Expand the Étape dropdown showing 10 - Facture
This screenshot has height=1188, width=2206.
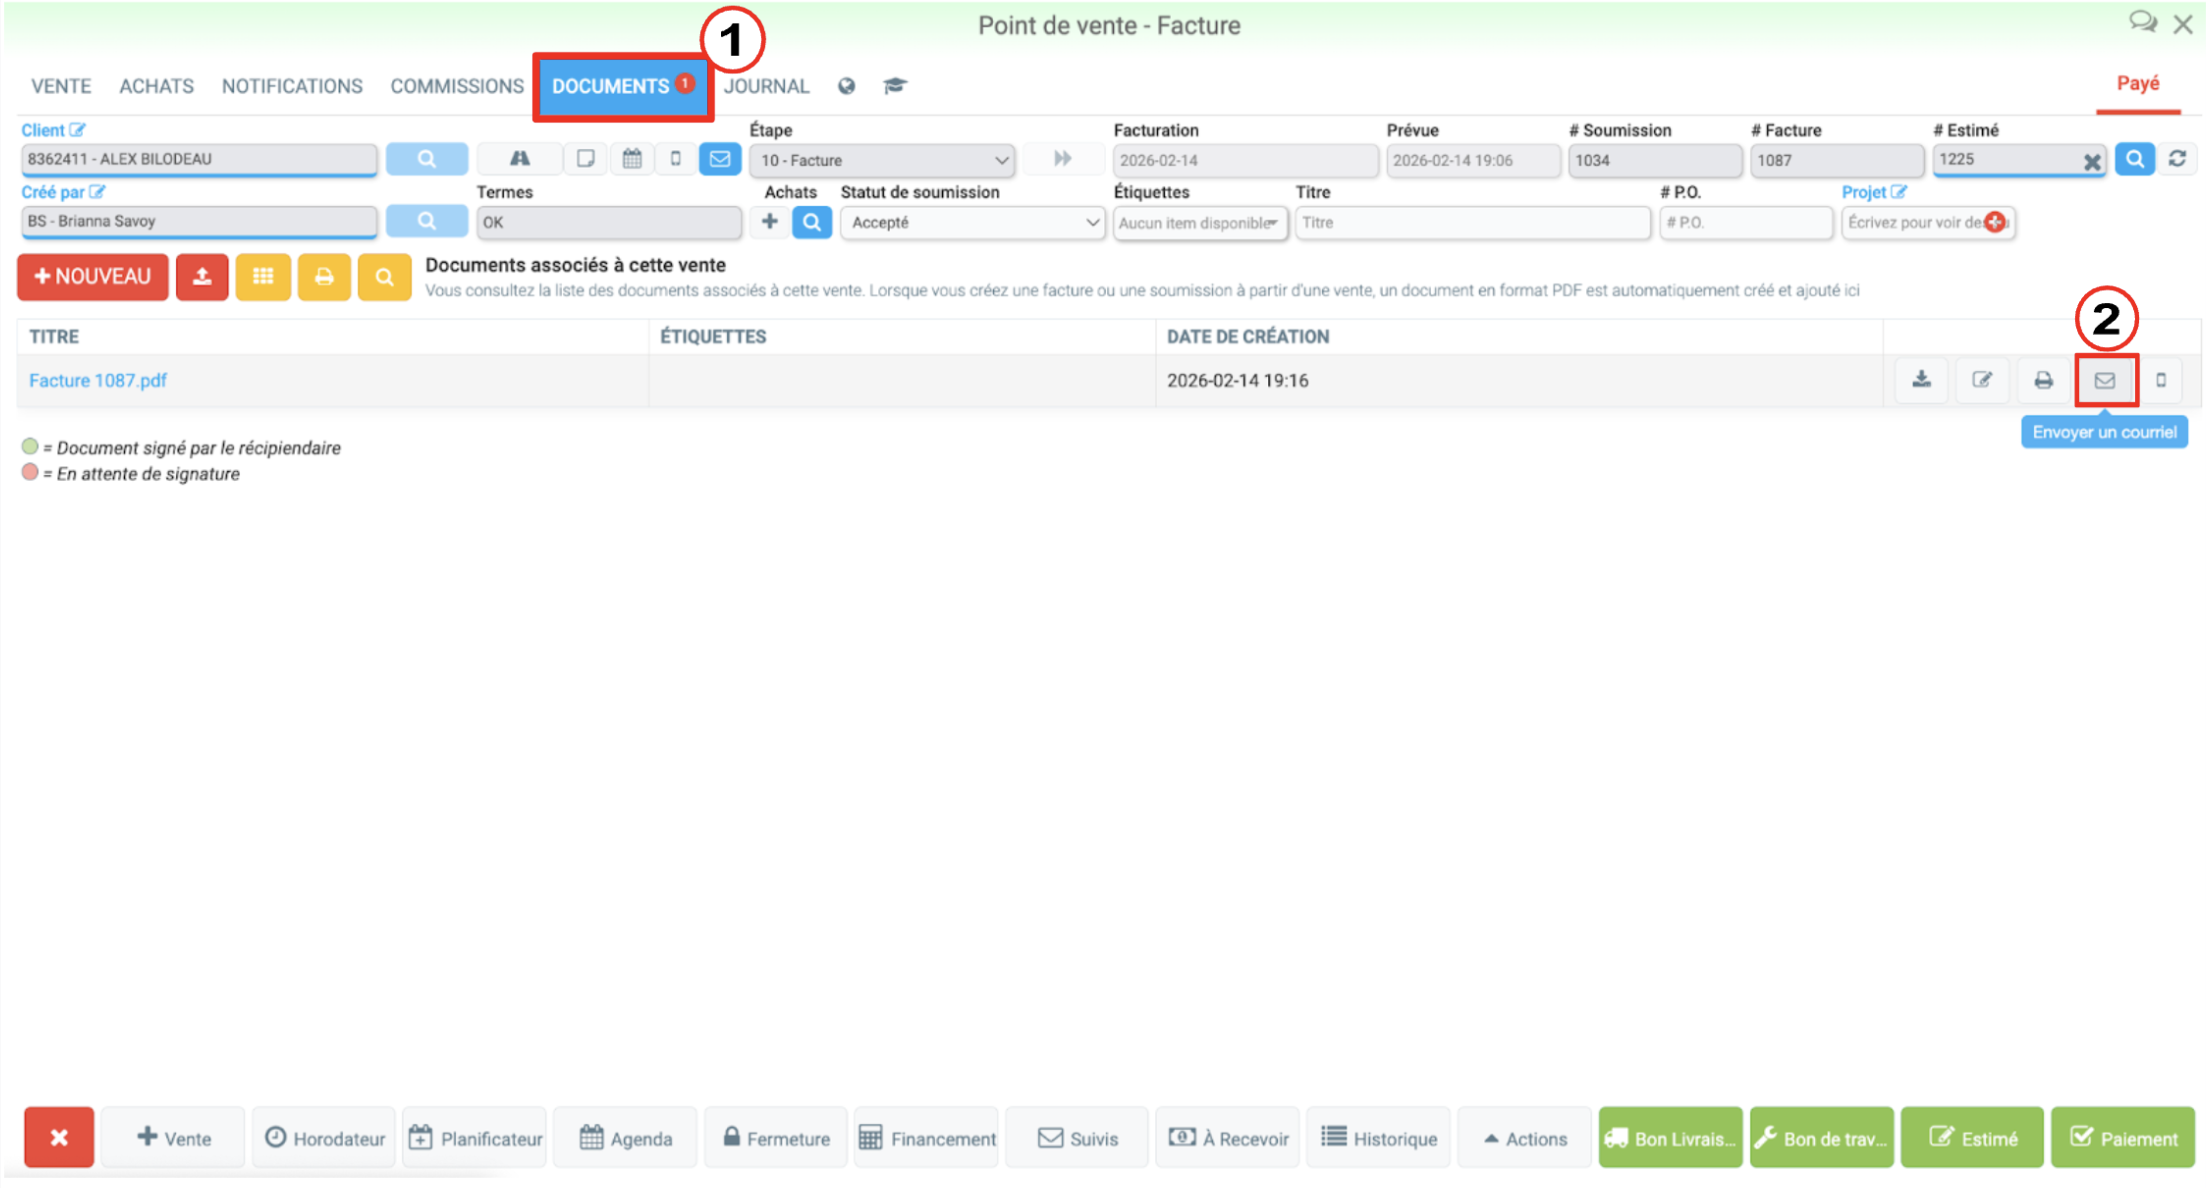pos(882,160)
